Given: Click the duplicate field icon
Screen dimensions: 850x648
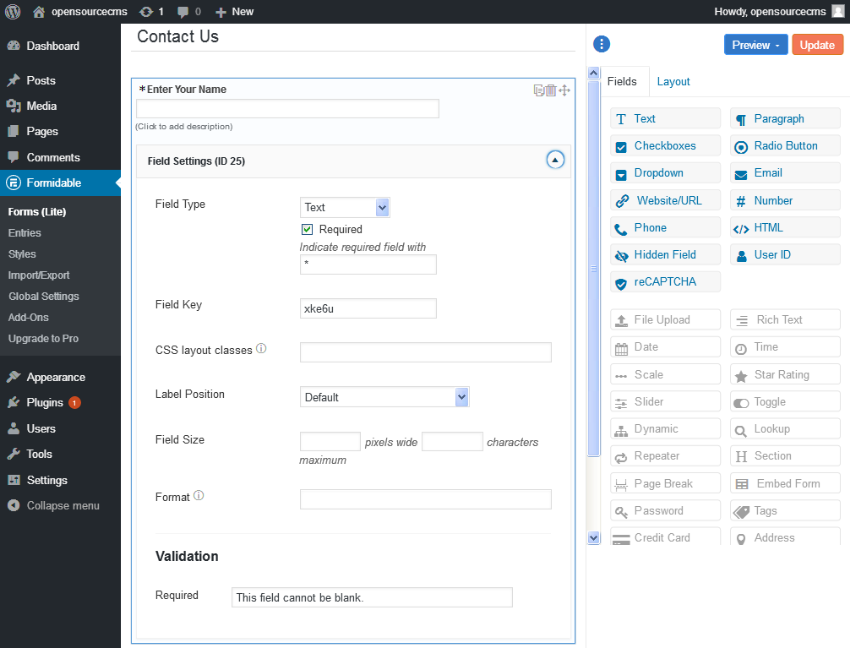Looking at the screenshot, I should 539,90.
